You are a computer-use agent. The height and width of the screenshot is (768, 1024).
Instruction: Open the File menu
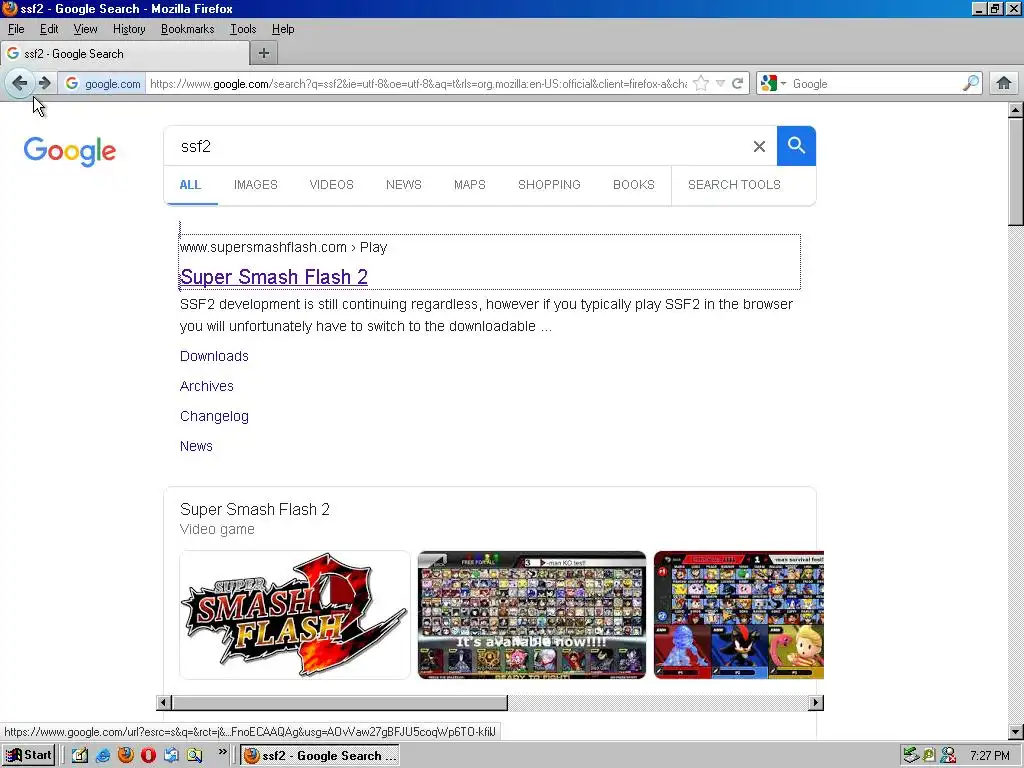tap(16, 29)
